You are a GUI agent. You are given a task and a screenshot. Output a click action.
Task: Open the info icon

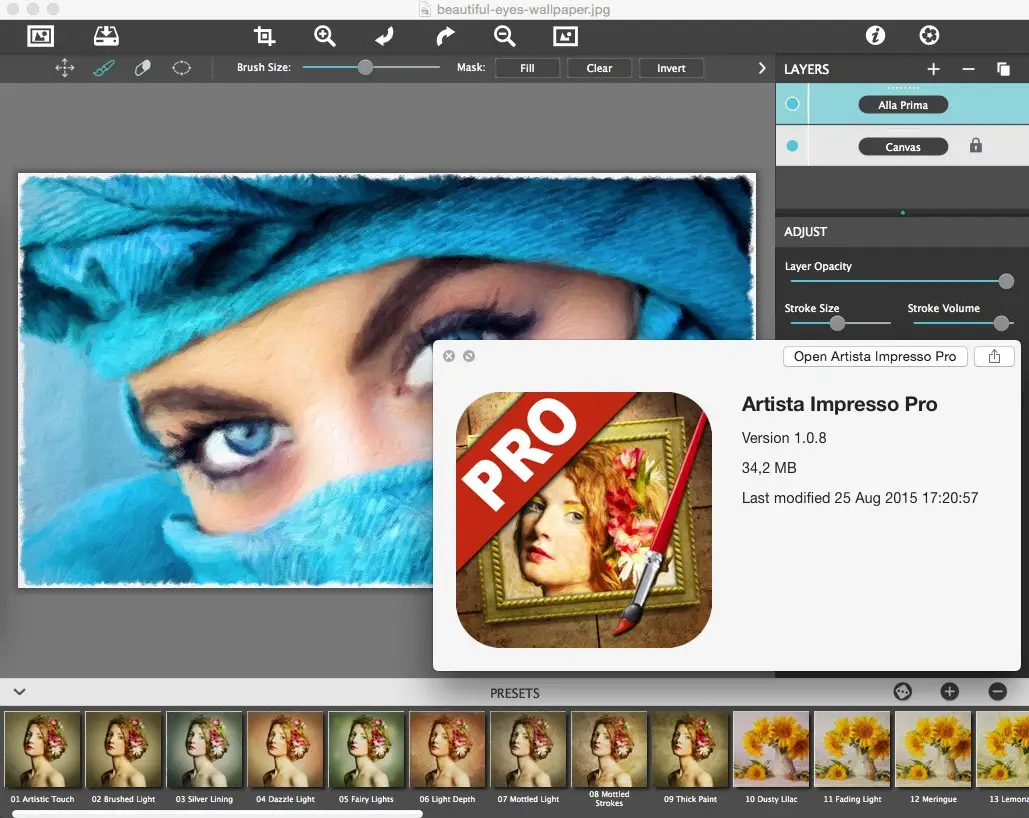point(875,36)
